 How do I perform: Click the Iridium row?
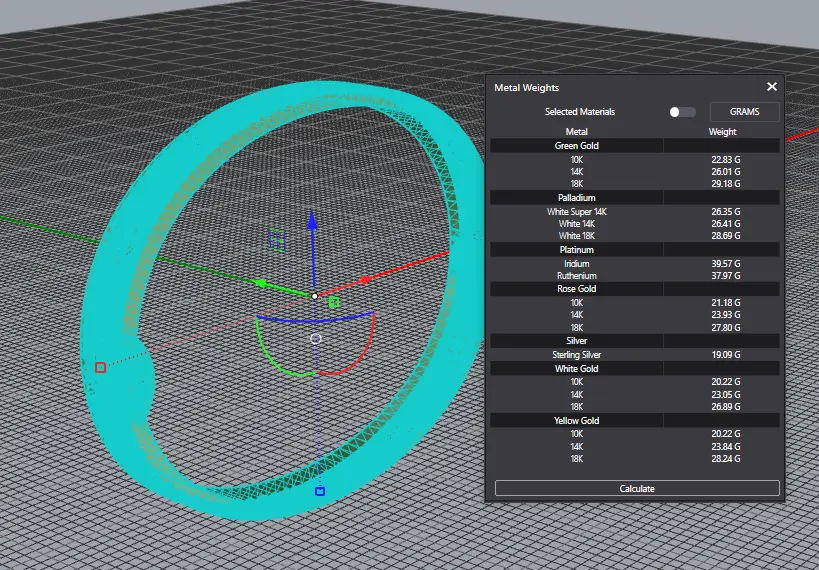click(635, 264)
